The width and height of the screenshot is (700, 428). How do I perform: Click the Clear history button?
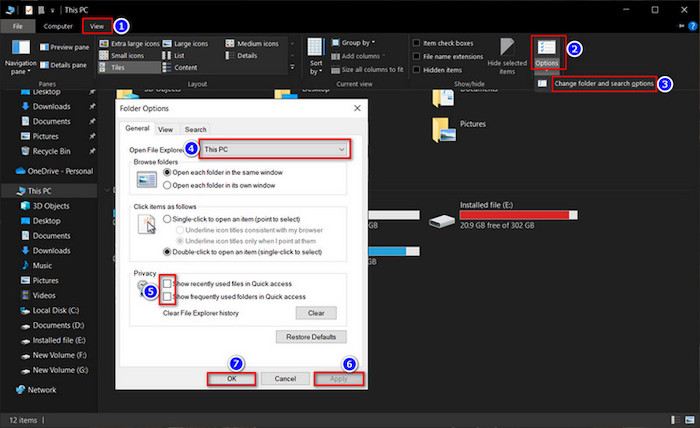pos(316,313)
